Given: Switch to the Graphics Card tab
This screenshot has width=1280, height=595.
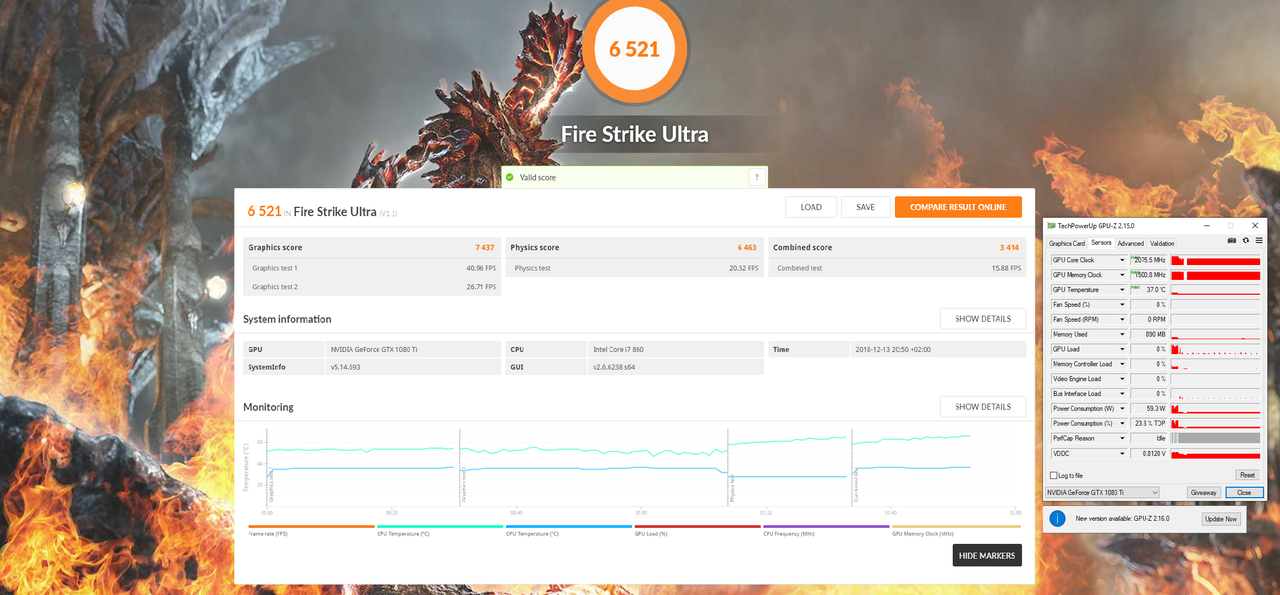Looking at the screenshot, I should [x=1067, y=243].
